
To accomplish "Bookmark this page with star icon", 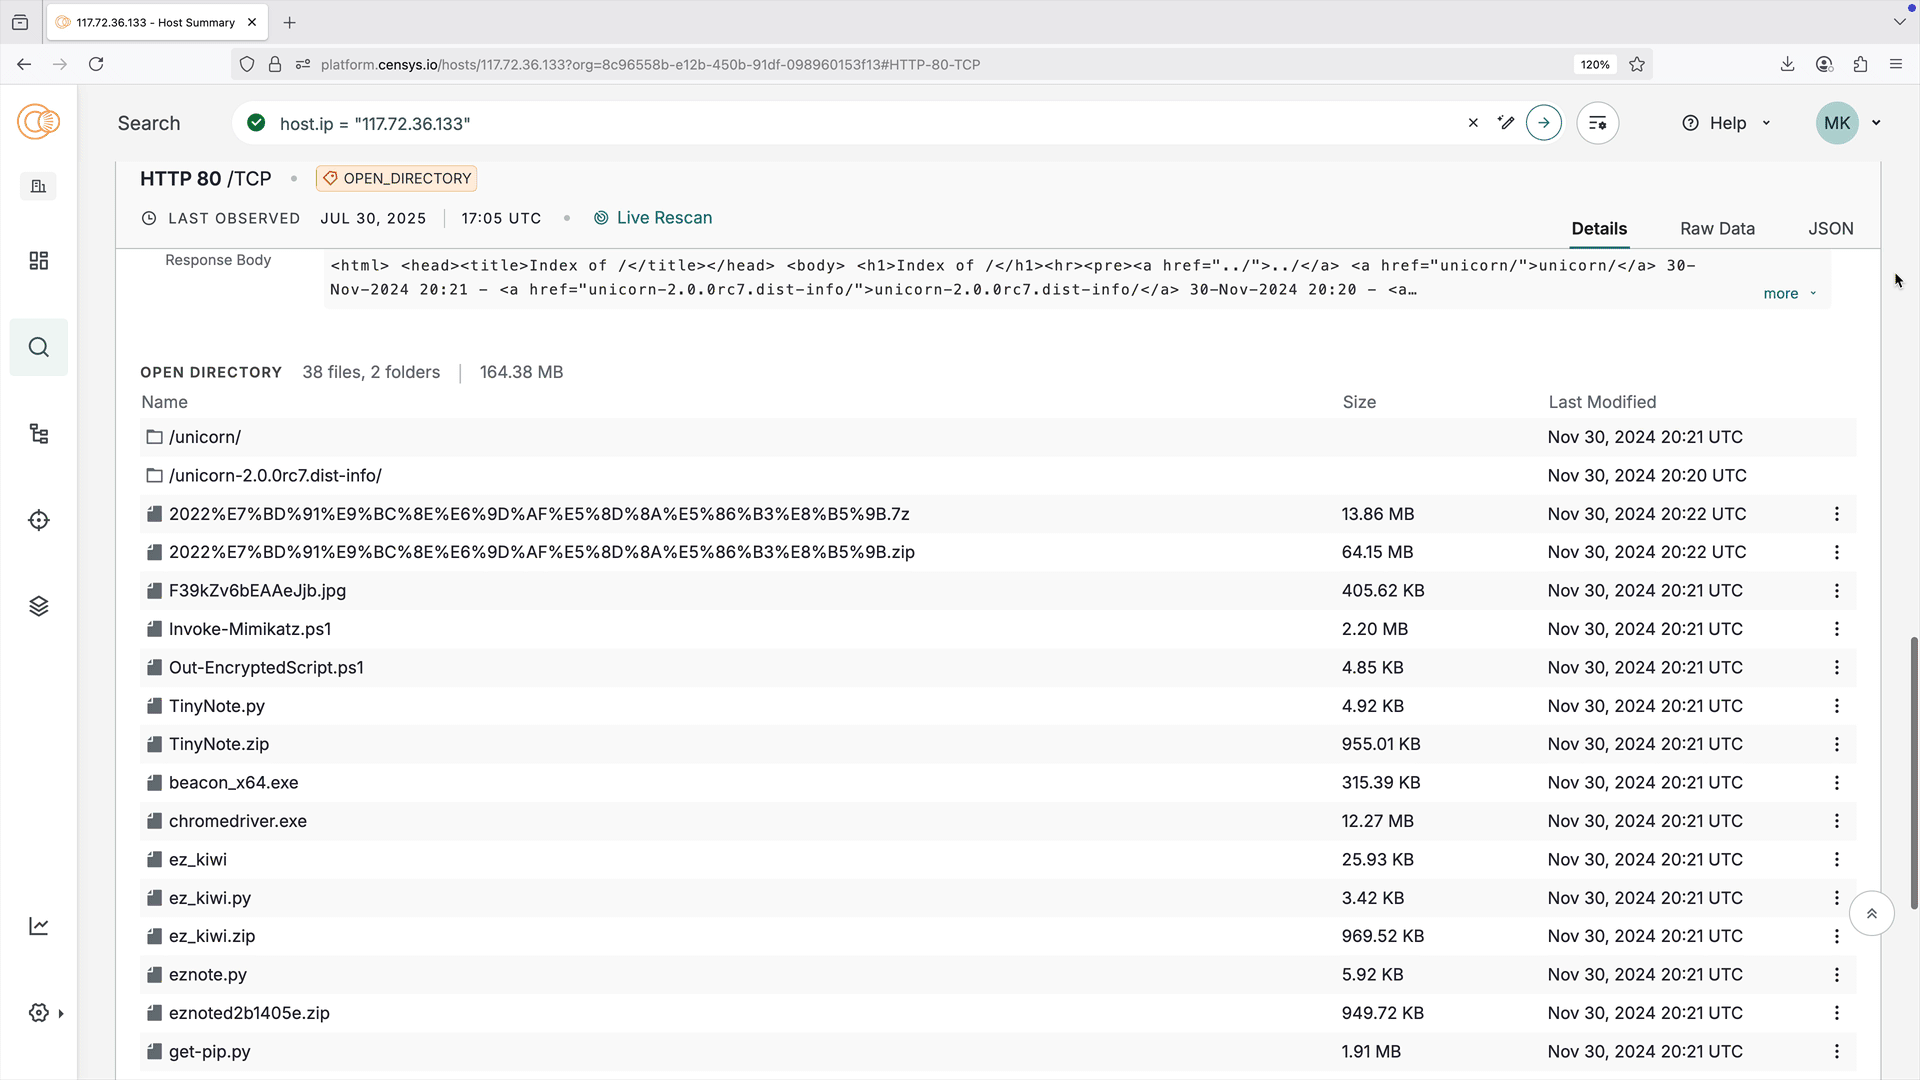I will 1637,64.
